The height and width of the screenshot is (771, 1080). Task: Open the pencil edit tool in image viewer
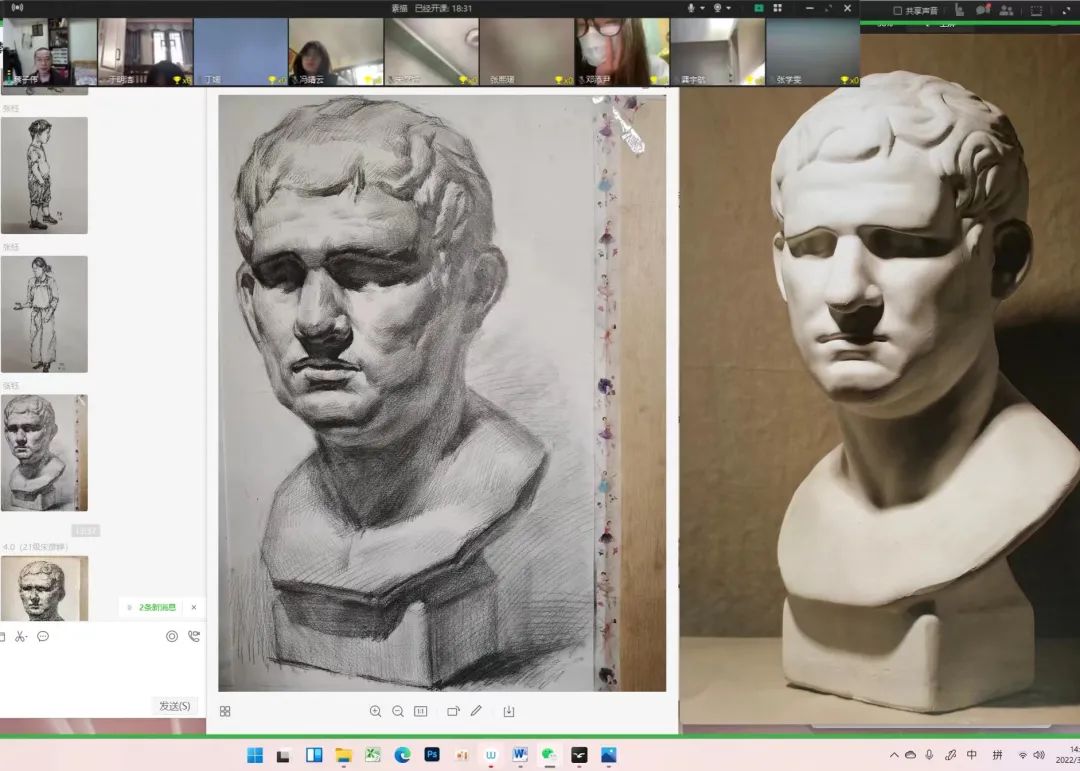(x=476, y=710)
